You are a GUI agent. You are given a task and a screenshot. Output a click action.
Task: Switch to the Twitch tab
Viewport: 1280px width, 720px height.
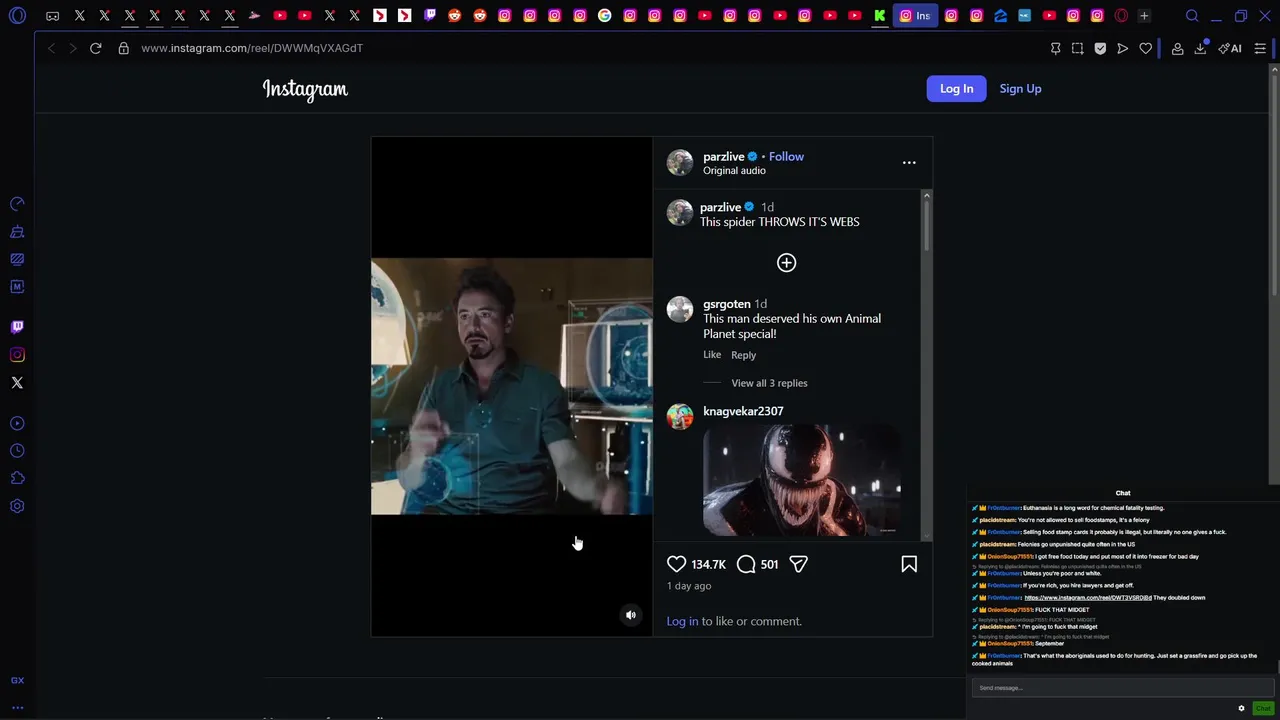tap(430, 16)
